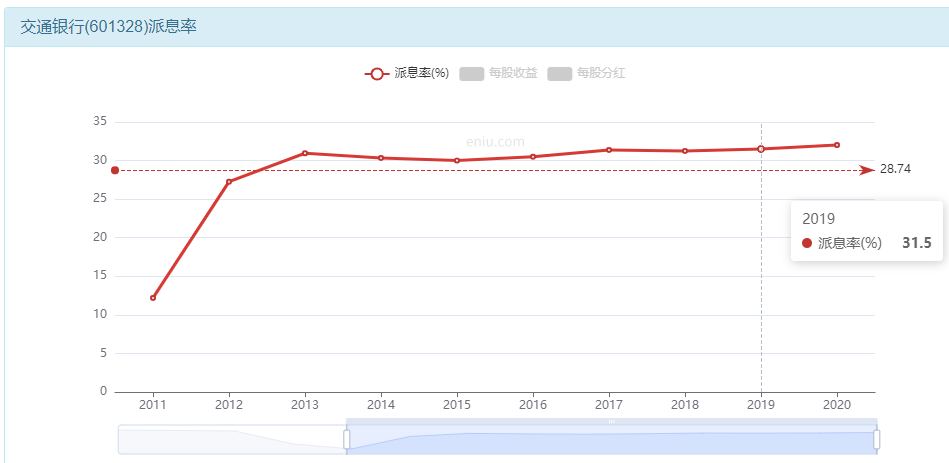The image size is (949, 463).
Task: Enable the 每股收益 legend series
Action: 498,74
